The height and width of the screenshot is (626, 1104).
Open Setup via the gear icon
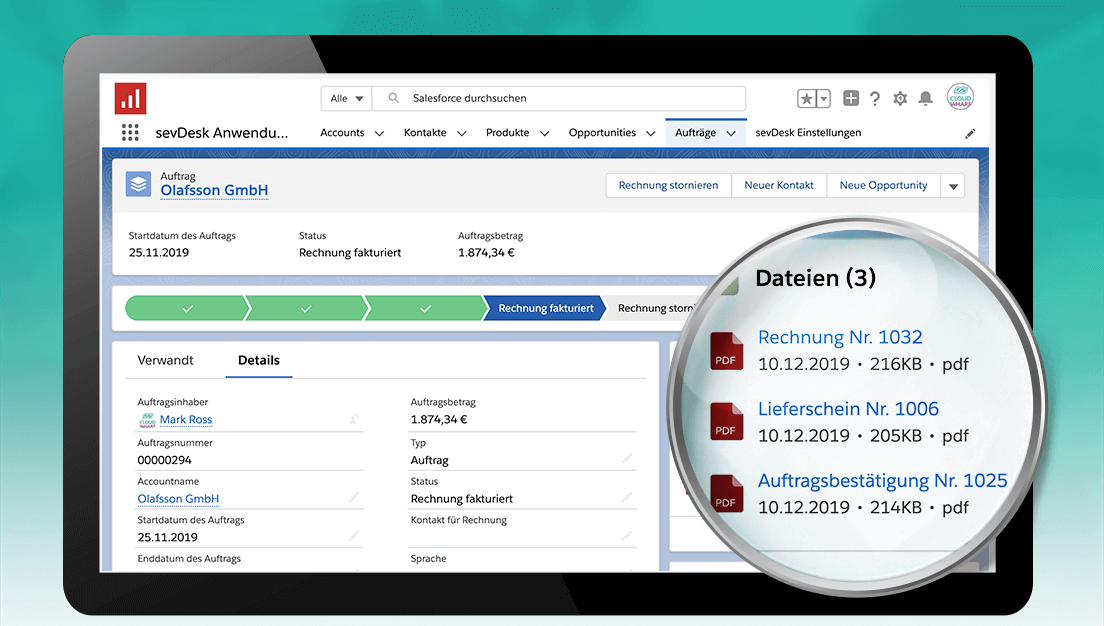point(899,98)
